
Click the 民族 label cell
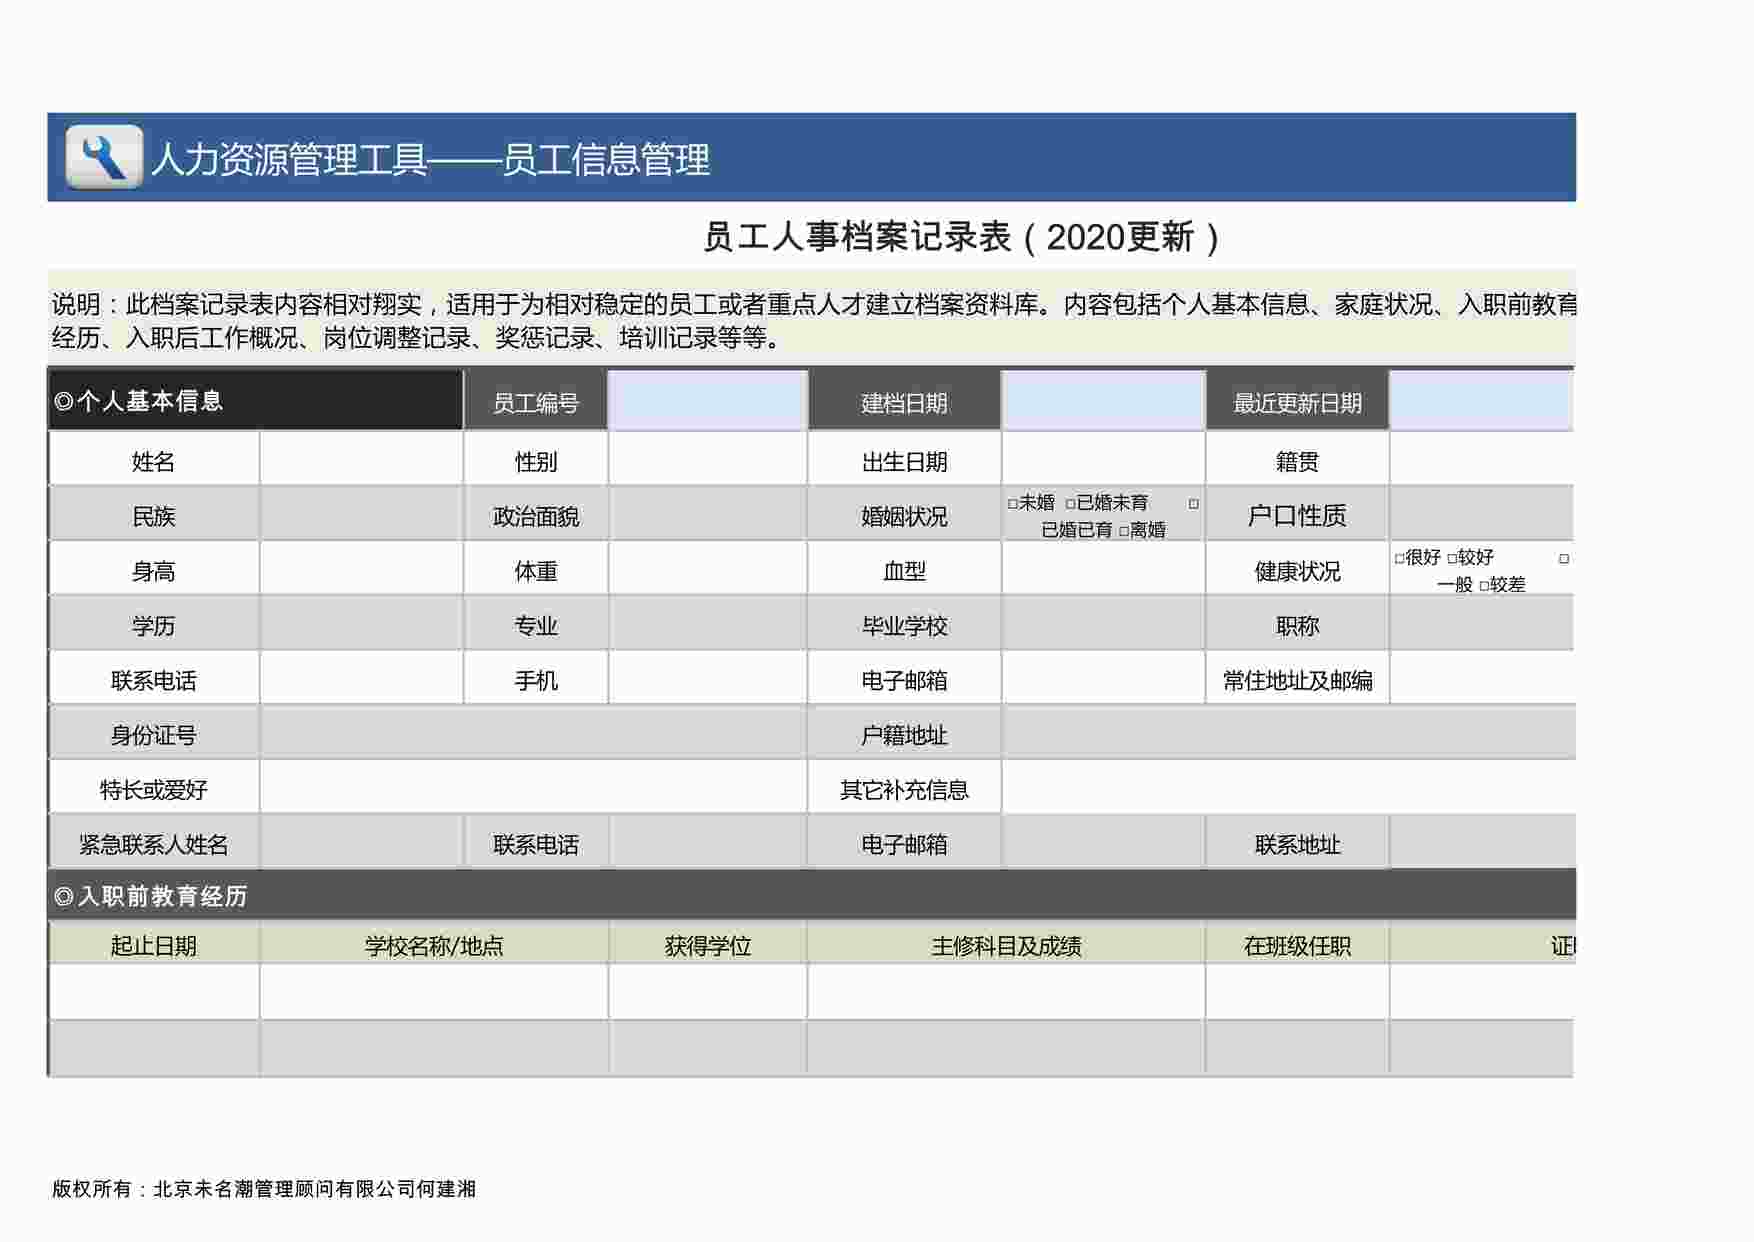pos(154,515)
